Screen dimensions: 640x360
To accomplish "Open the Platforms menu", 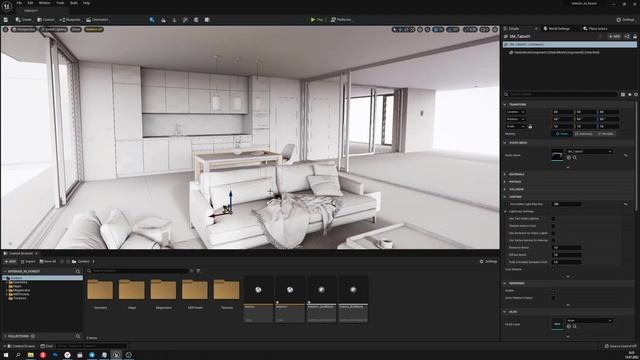I will (341, 20).
